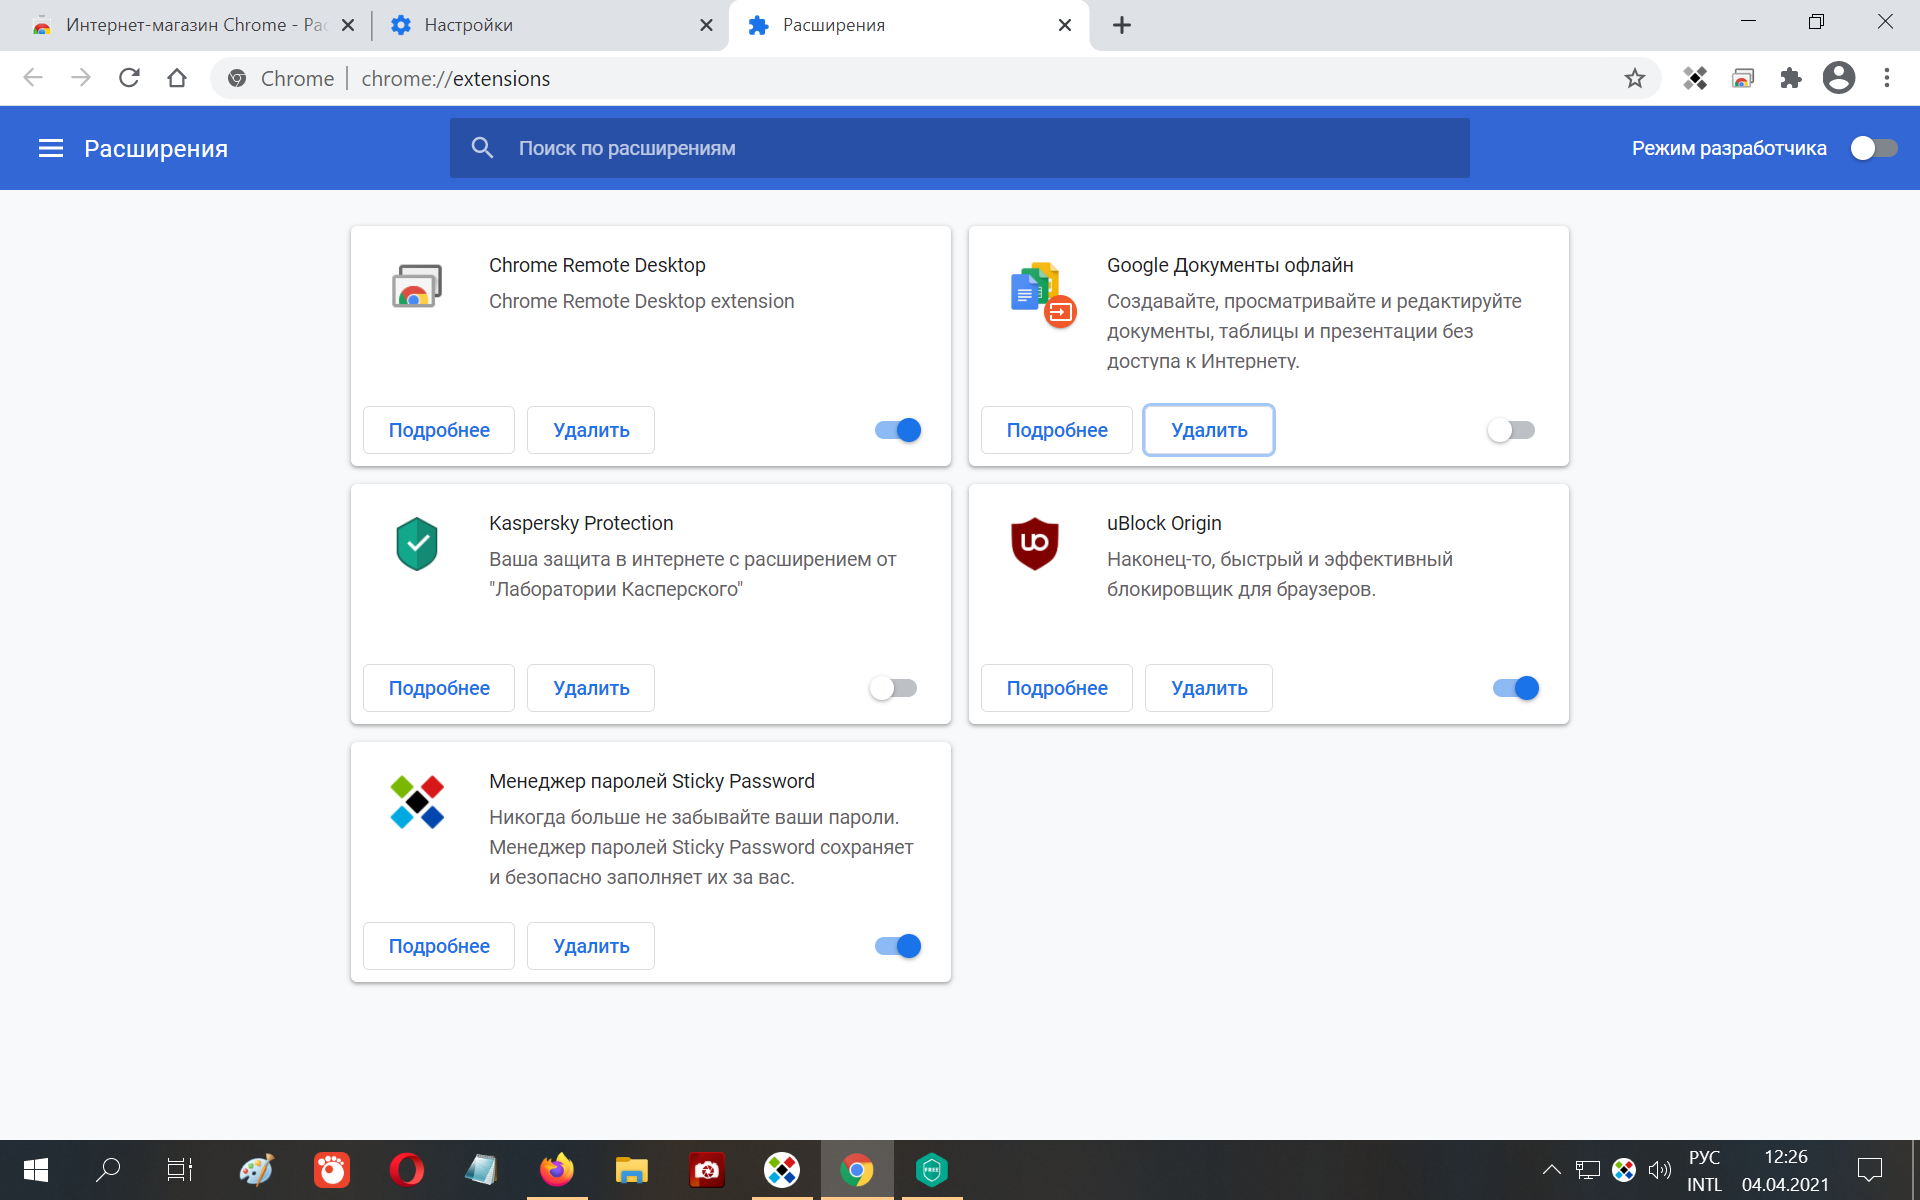Enable Kaspersky Protection extension toggle
Image resolution: width=1920 pixels, height=1200 pixels.
point(893,688)
